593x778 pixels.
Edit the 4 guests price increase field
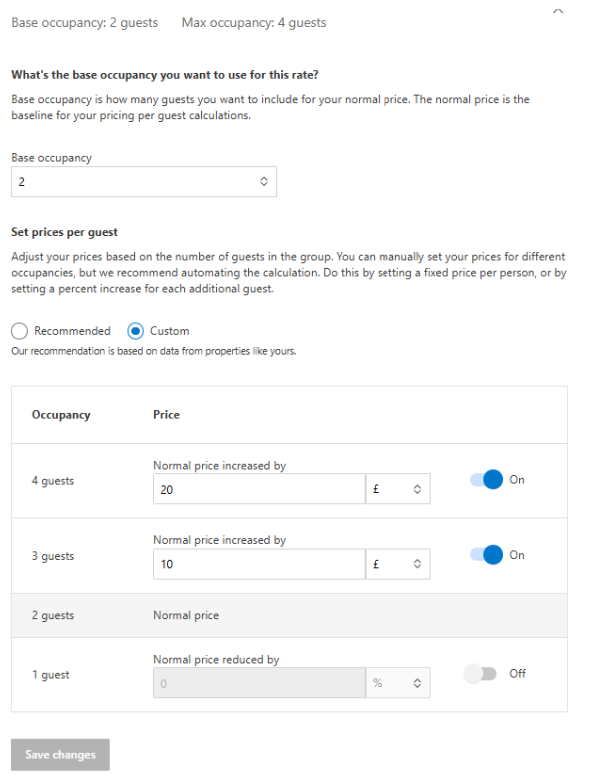pyautogui.click(x=259, y=489)
